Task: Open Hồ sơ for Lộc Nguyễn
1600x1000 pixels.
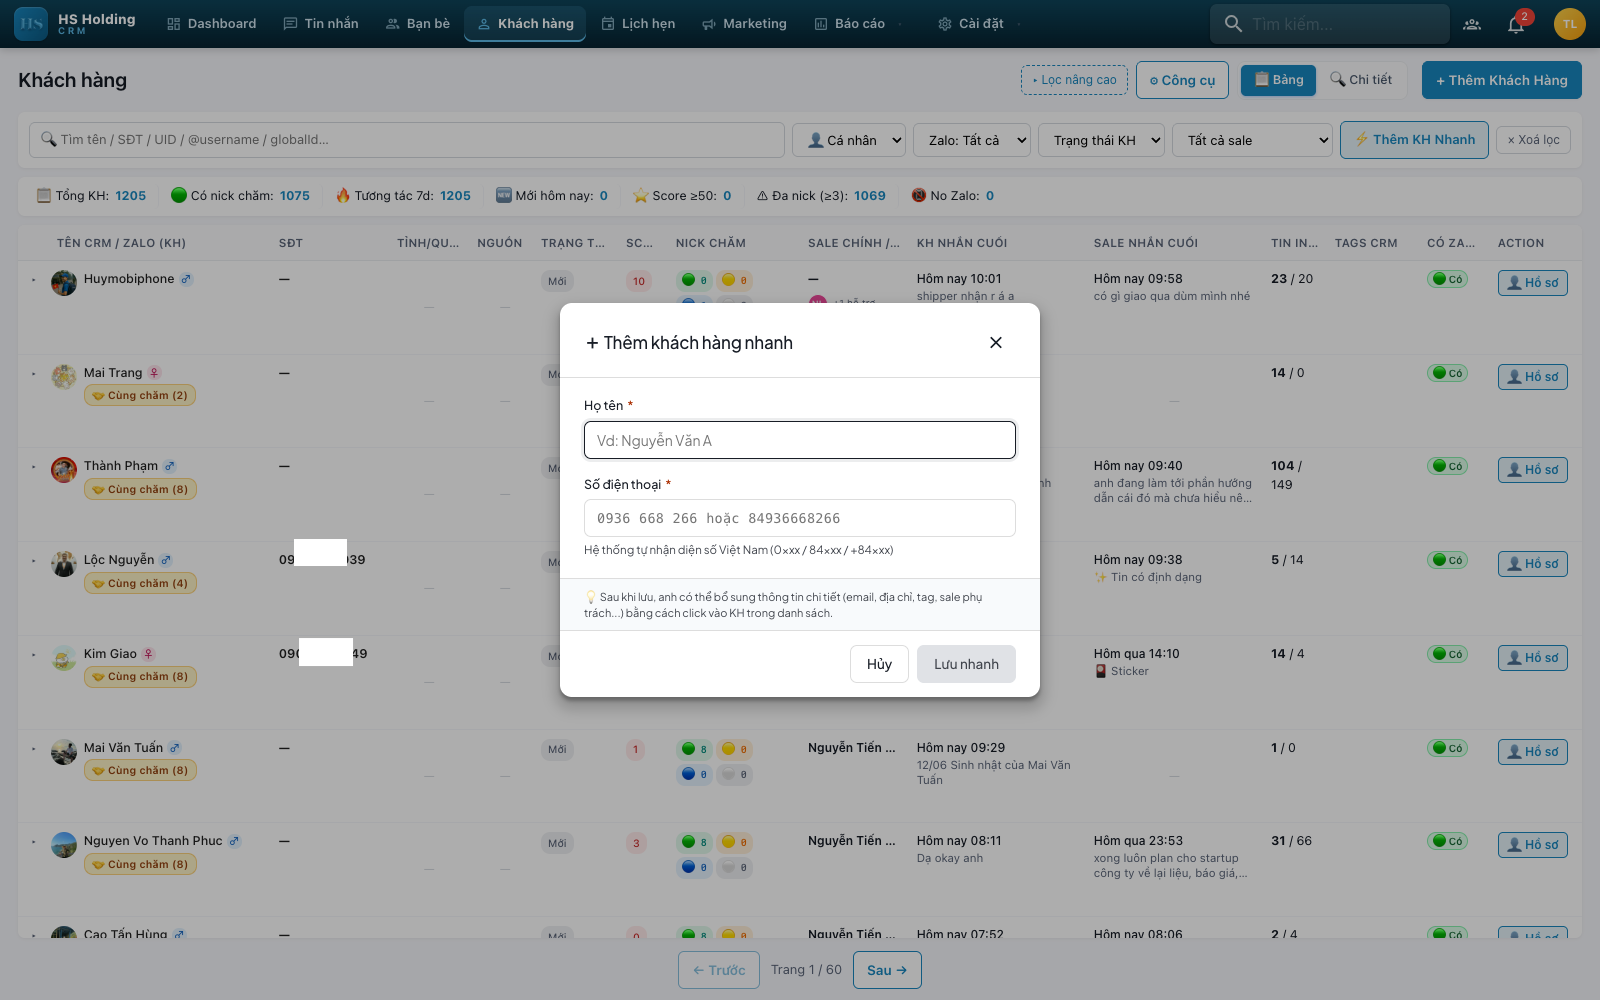Action: [x=1532, y=564]
